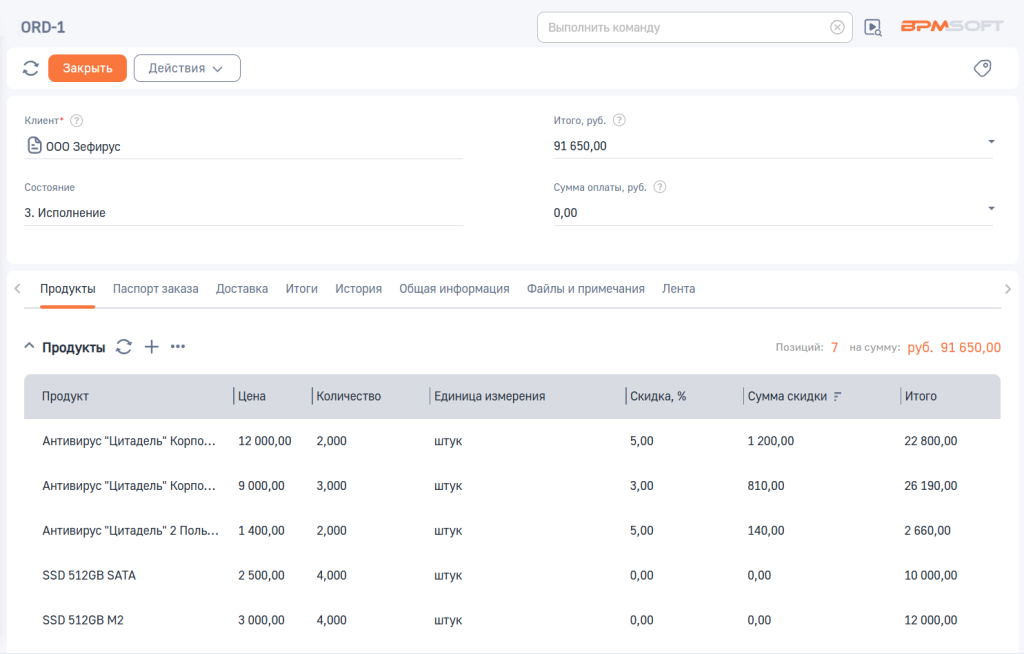
Task: Open client link ООО Зефирус
Action: pyautogui.click(x=83, y=146)
